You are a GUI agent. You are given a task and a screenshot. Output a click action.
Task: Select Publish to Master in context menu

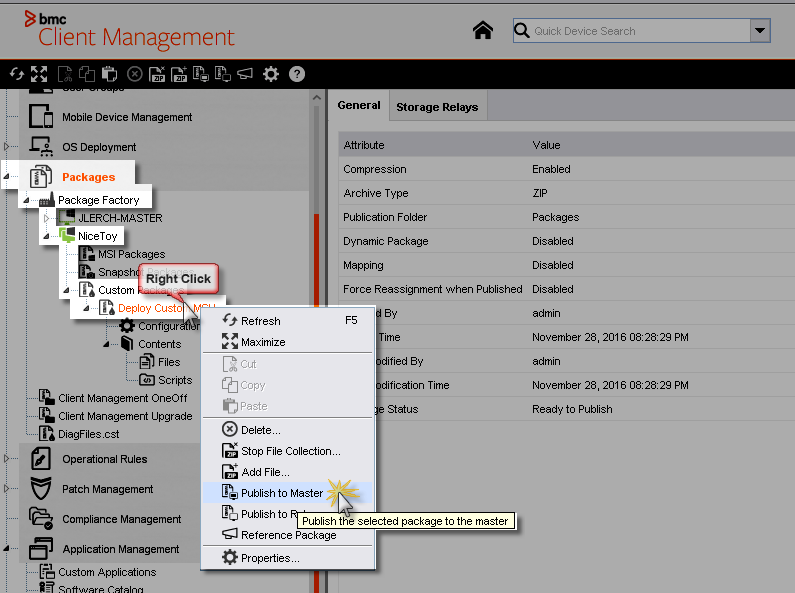click(288, 493)
